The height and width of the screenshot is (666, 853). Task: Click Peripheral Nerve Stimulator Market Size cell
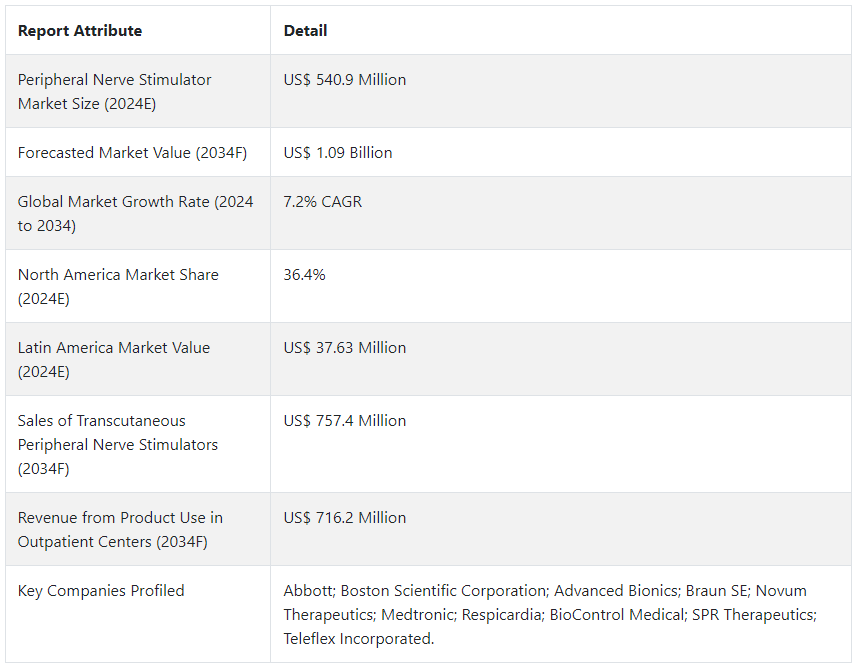click(x=114, y=91)
